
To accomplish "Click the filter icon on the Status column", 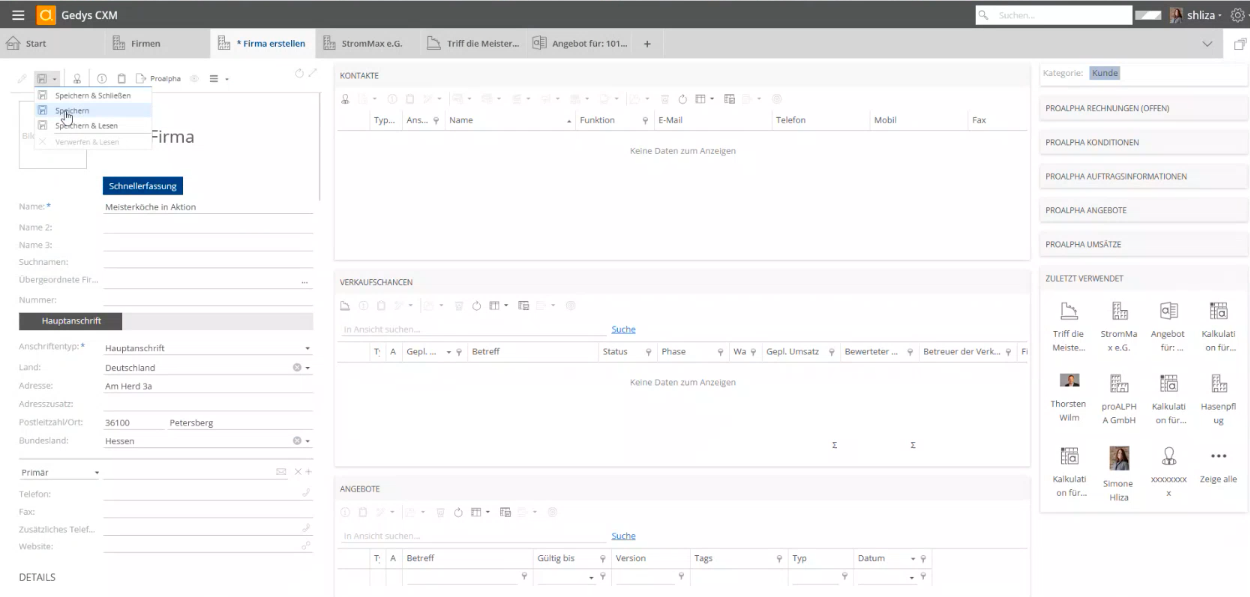I will pos(648,352).
